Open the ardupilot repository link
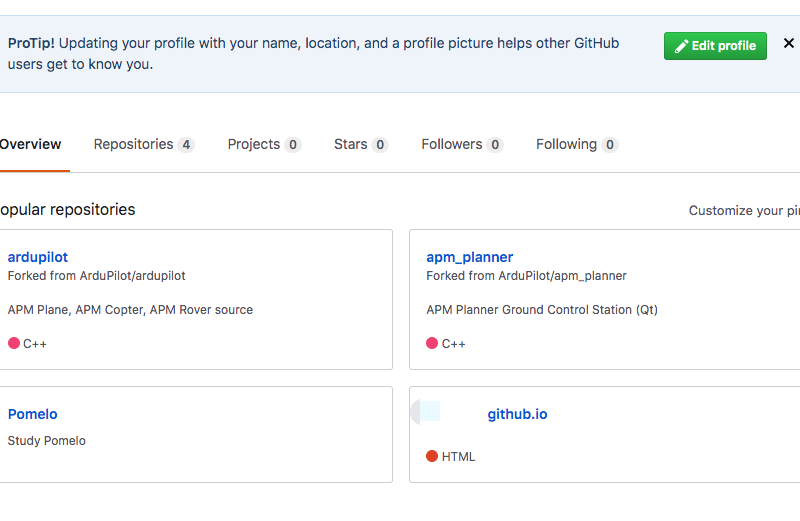Image resolution: width=800 pixels, height=521 pixels. coord(38,257)
